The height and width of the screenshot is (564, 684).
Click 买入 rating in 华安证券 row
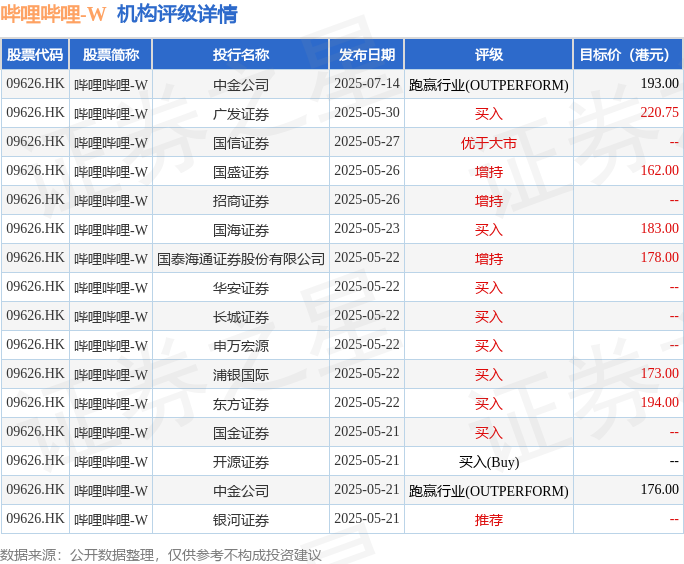(x=489, y=288)
